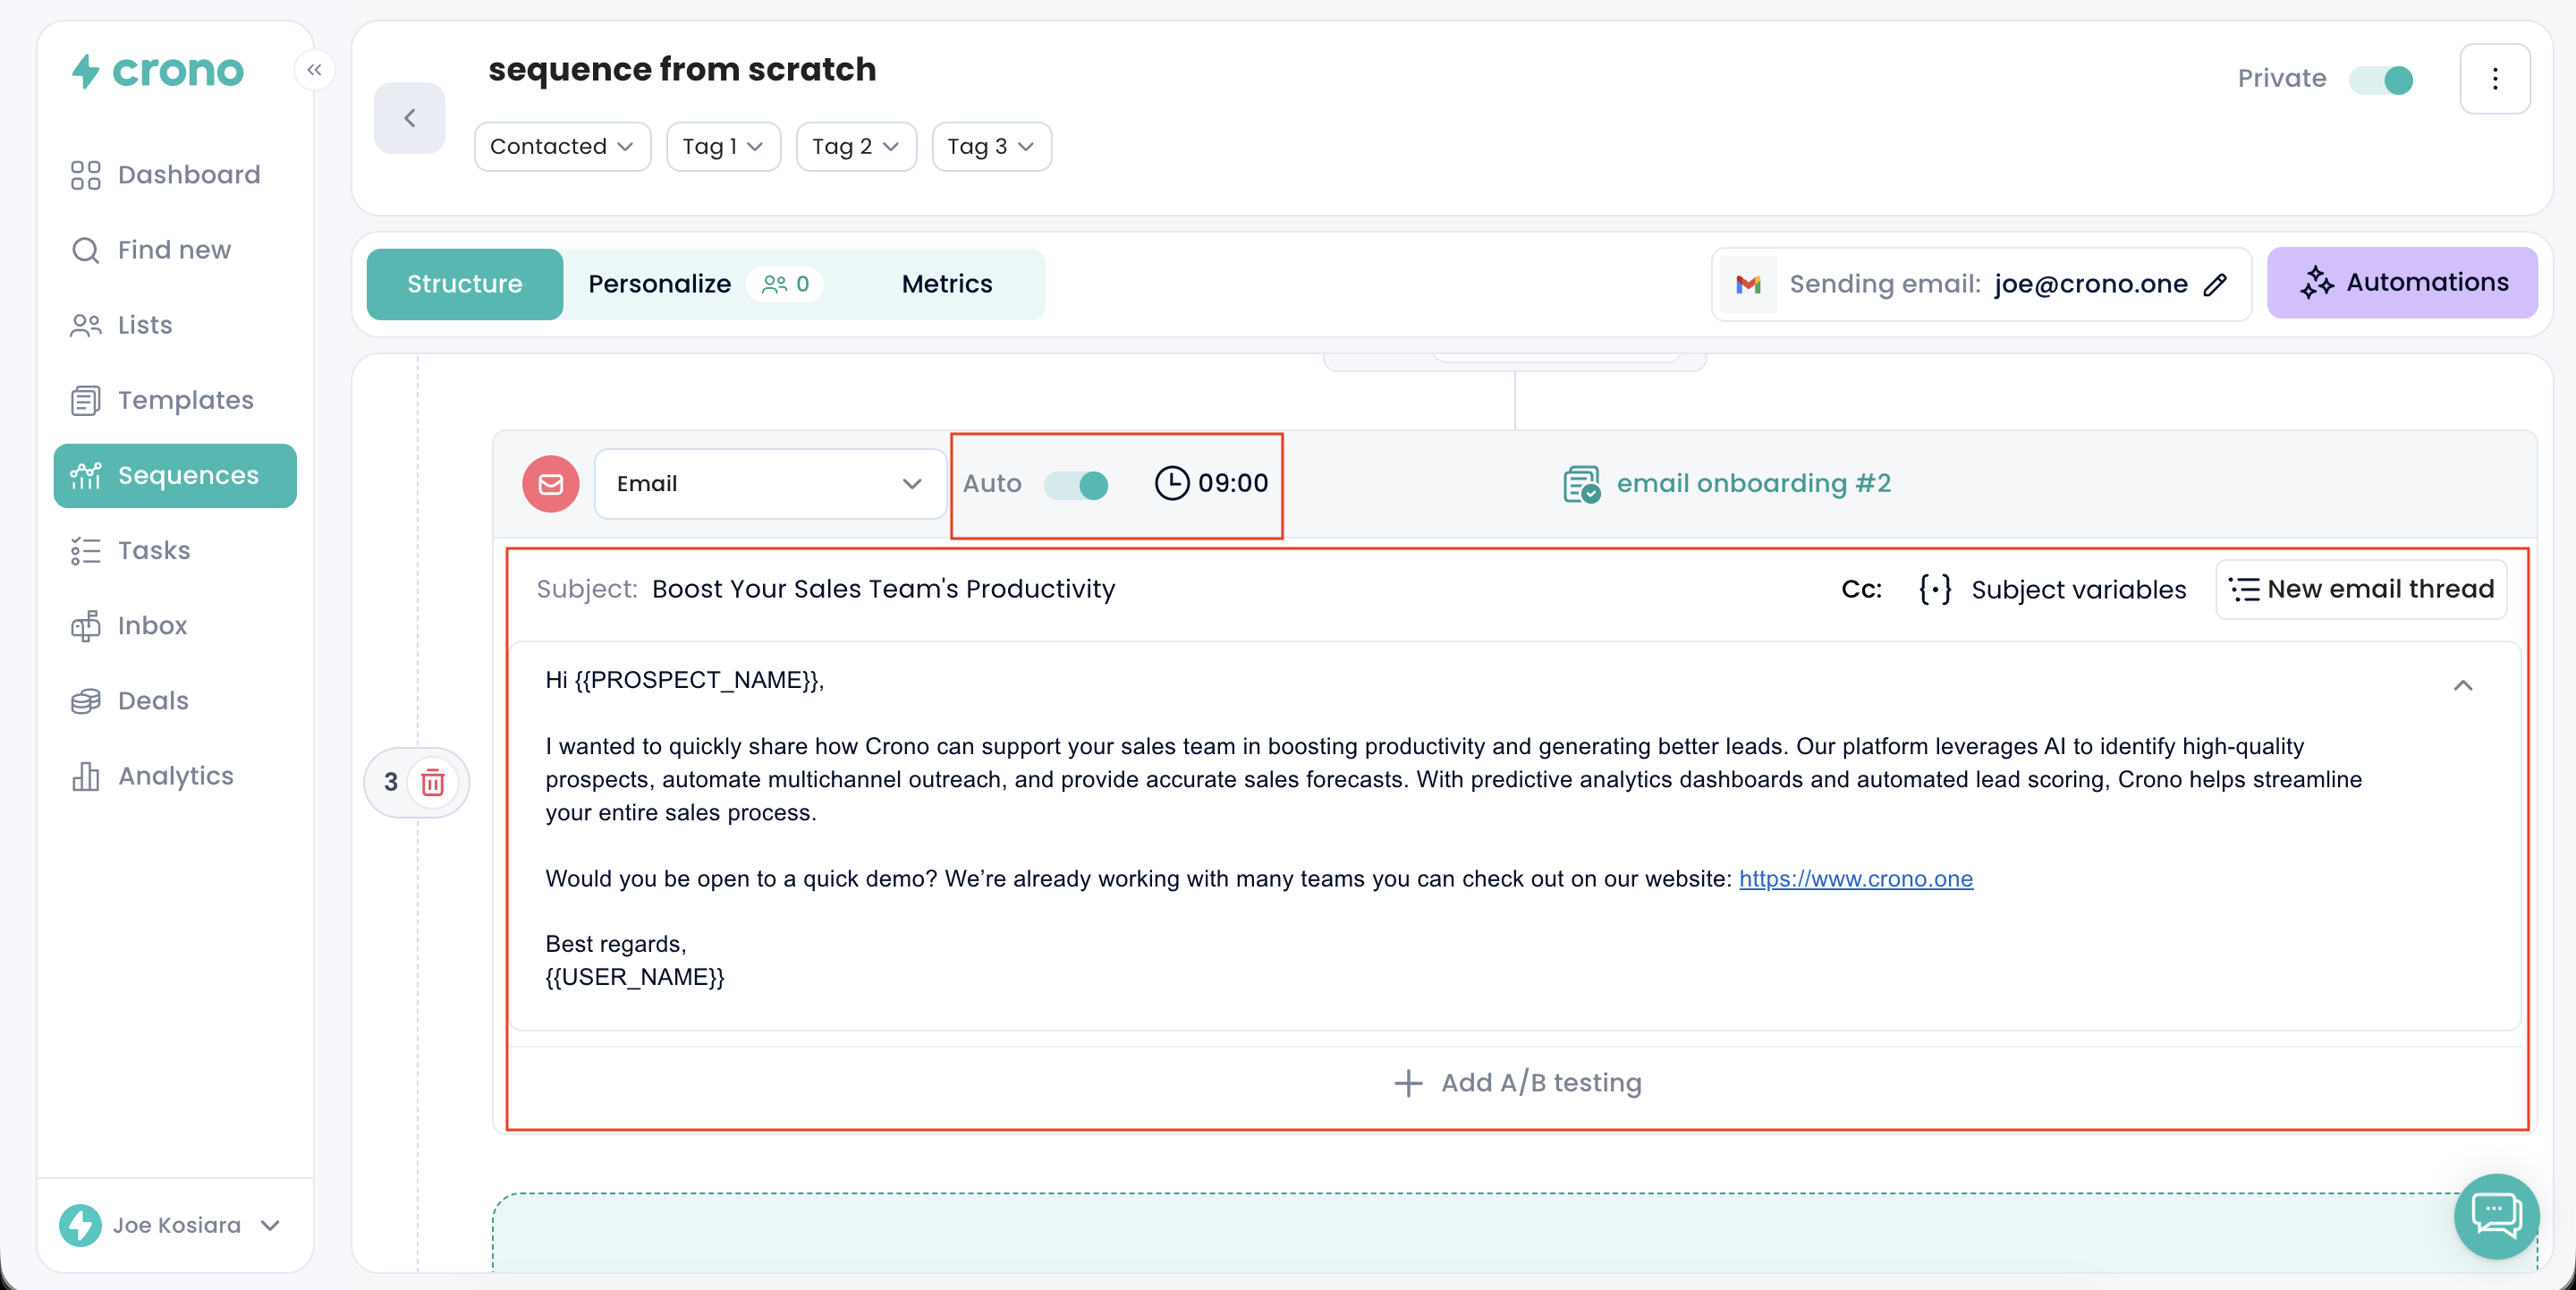Click the red trash icon on step 3
This screenshot has height=1290, width=2576.
(432, 782)
